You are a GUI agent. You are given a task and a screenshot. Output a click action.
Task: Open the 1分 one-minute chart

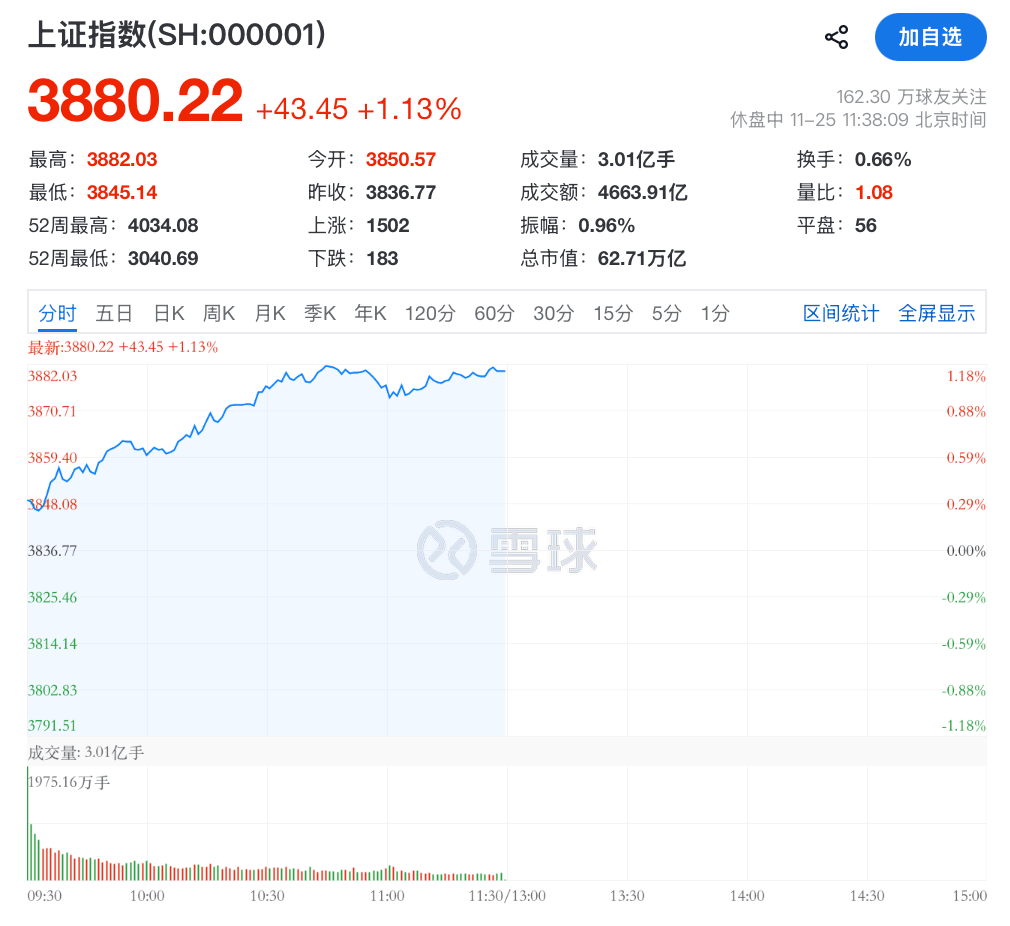point(713,313)
